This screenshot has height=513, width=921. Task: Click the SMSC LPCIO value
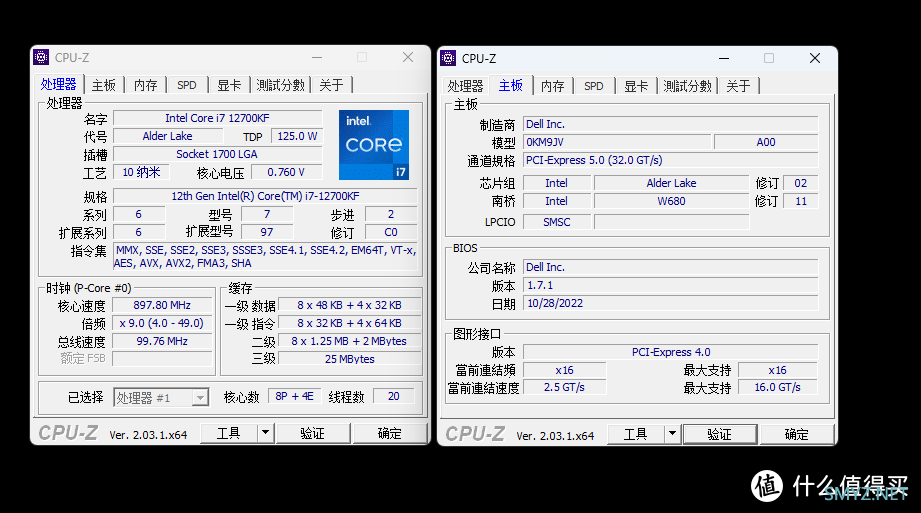(557, 222)
